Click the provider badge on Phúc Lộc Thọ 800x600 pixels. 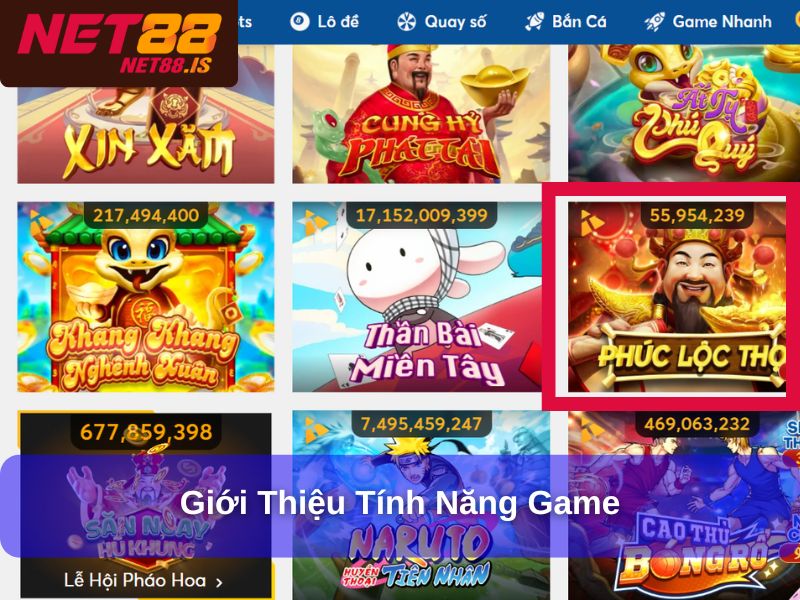(x=592, y=222)
